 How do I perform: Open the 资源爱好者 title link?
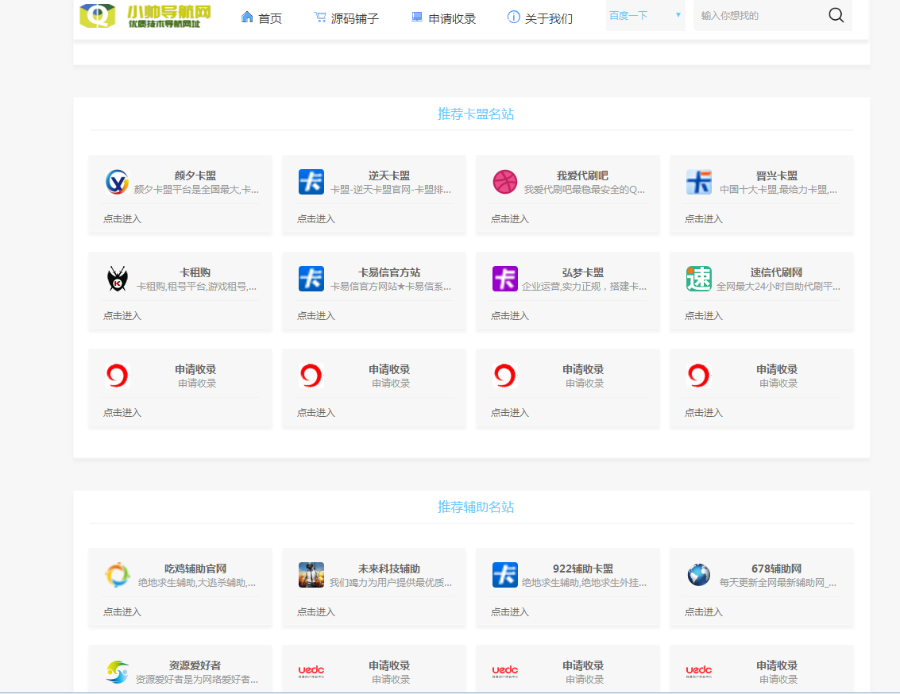(195, 666)
